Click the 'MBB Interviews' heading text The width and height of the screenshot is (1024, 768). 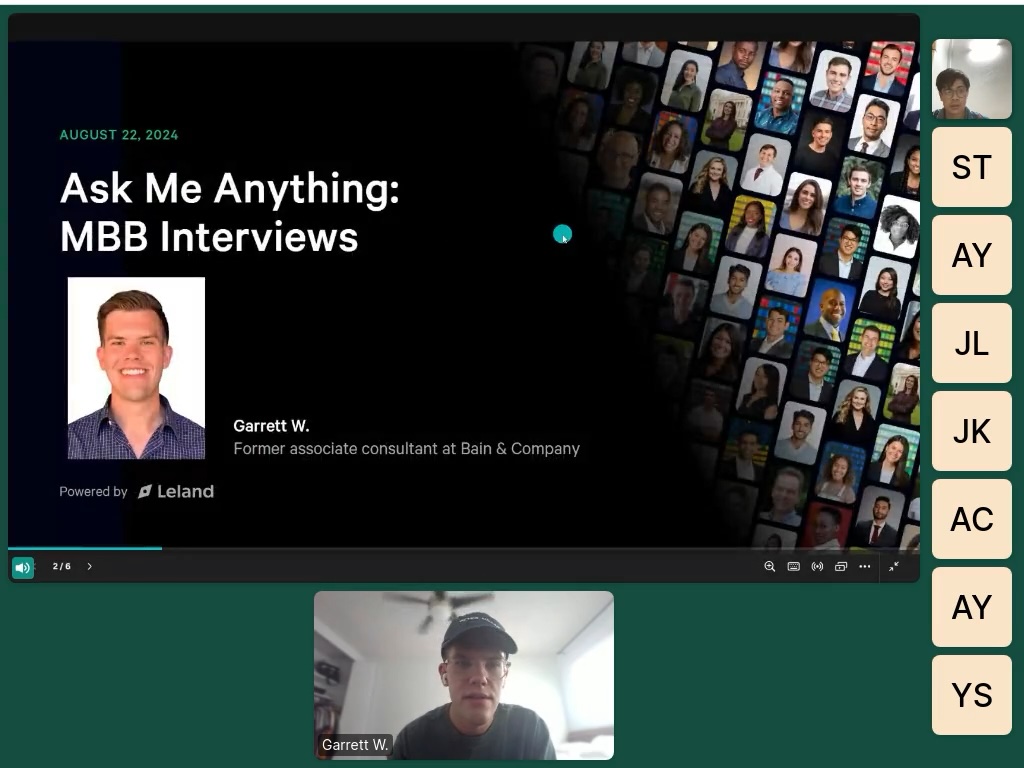[x=209, y=236]
